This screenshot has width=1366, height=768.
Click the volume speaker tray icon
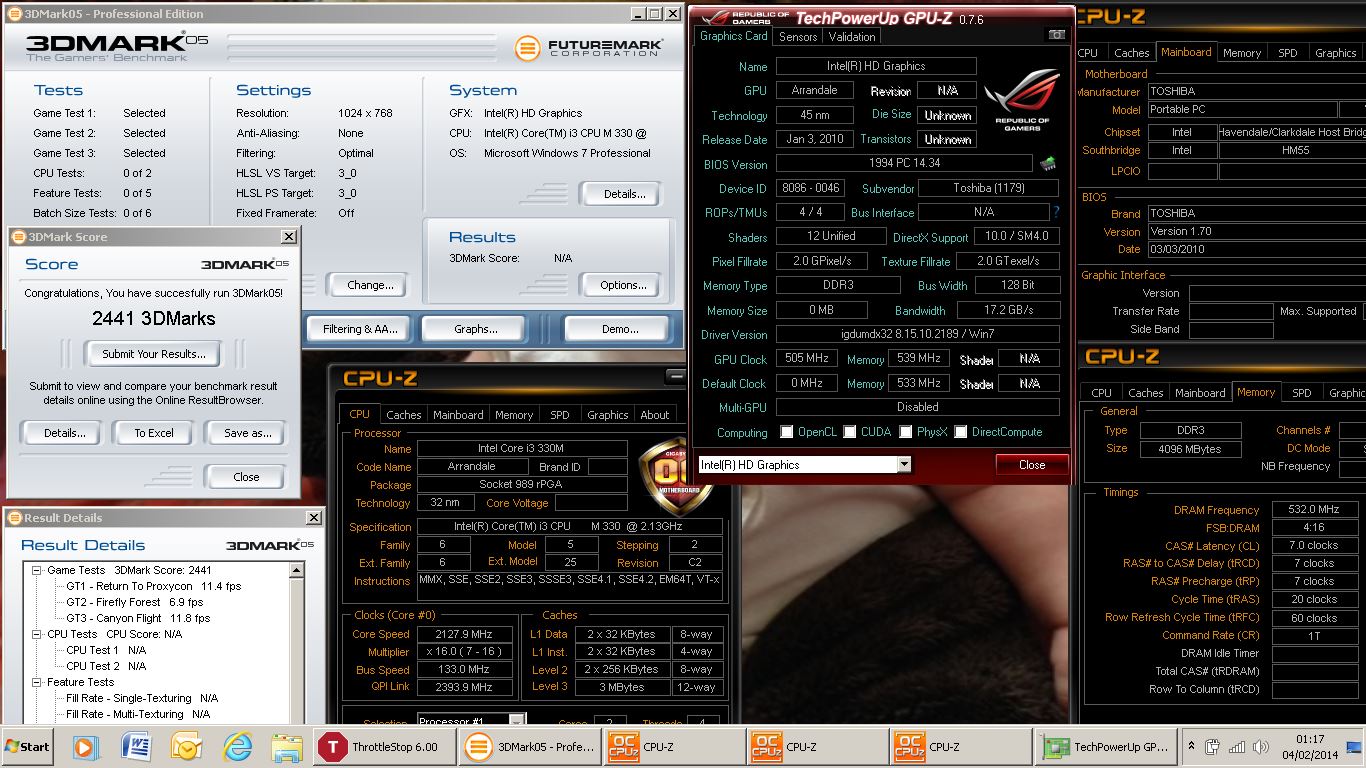point(1259,746)
